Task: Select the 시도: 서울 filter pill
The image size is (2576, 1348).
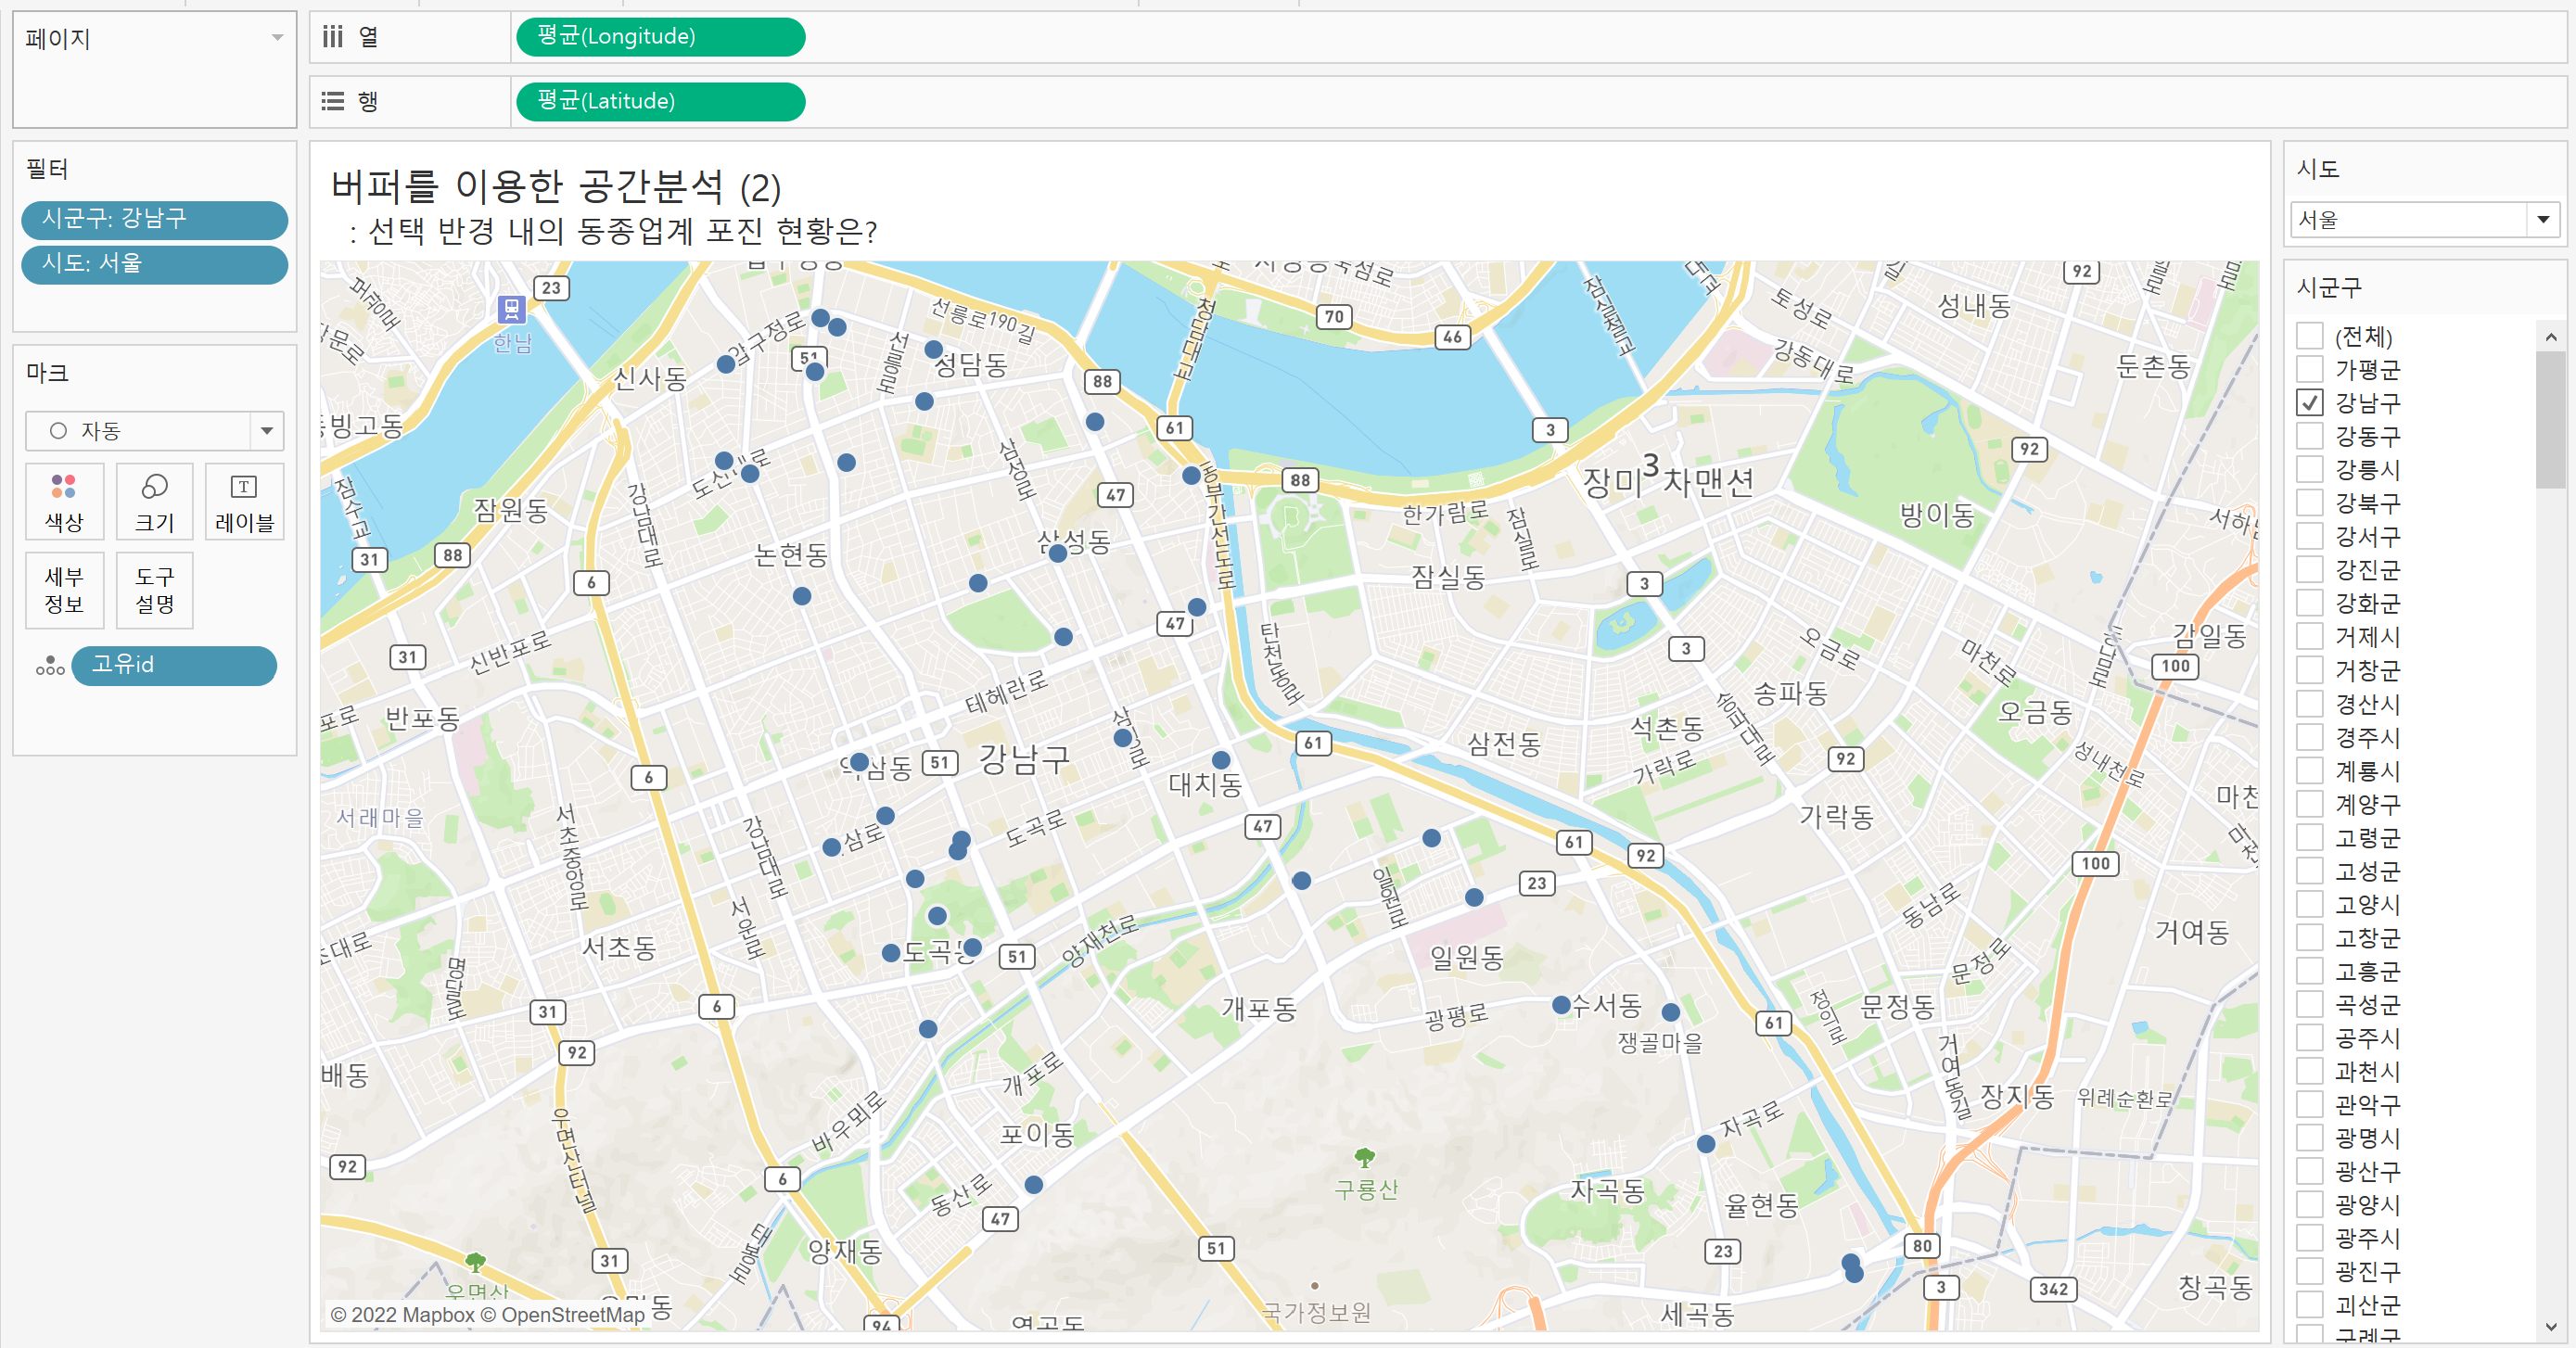Action: 154,264
